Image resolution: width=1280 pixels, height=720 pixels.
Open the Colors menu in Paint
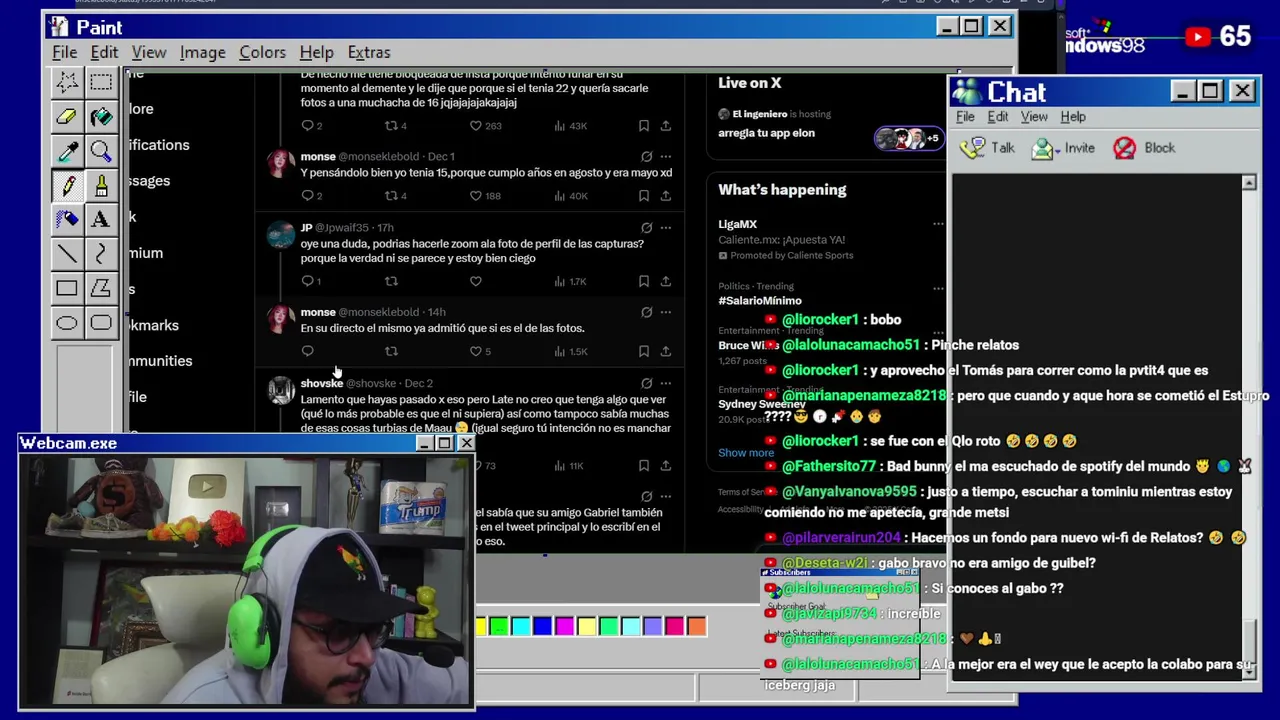262,52
